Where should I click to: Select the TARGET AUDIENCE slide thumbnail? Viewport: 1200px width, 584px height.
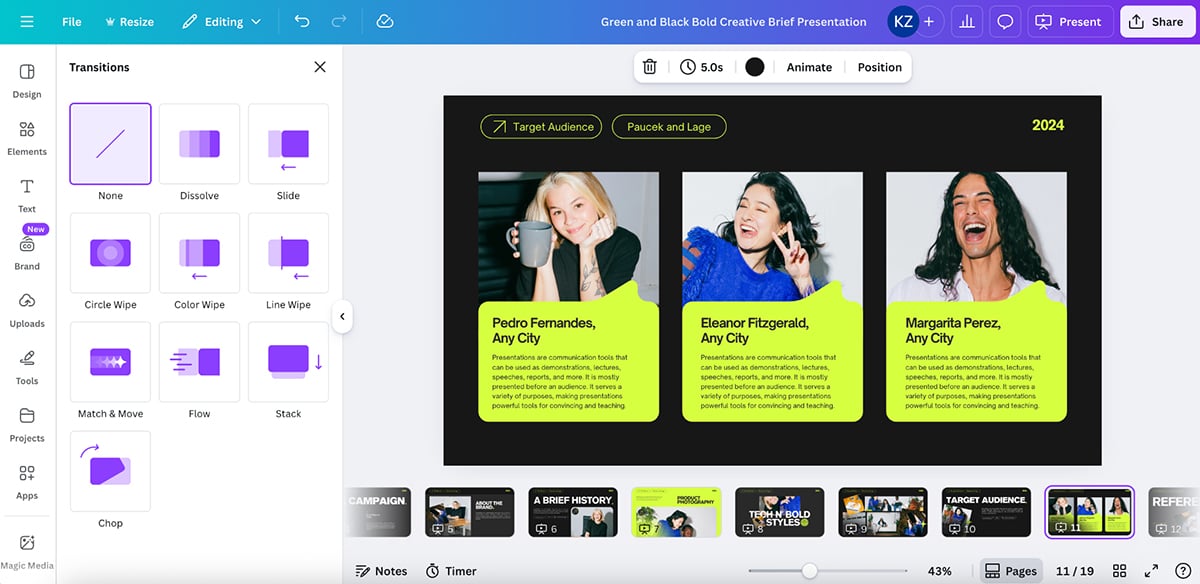pyautogui.click(x=985, y=511)
